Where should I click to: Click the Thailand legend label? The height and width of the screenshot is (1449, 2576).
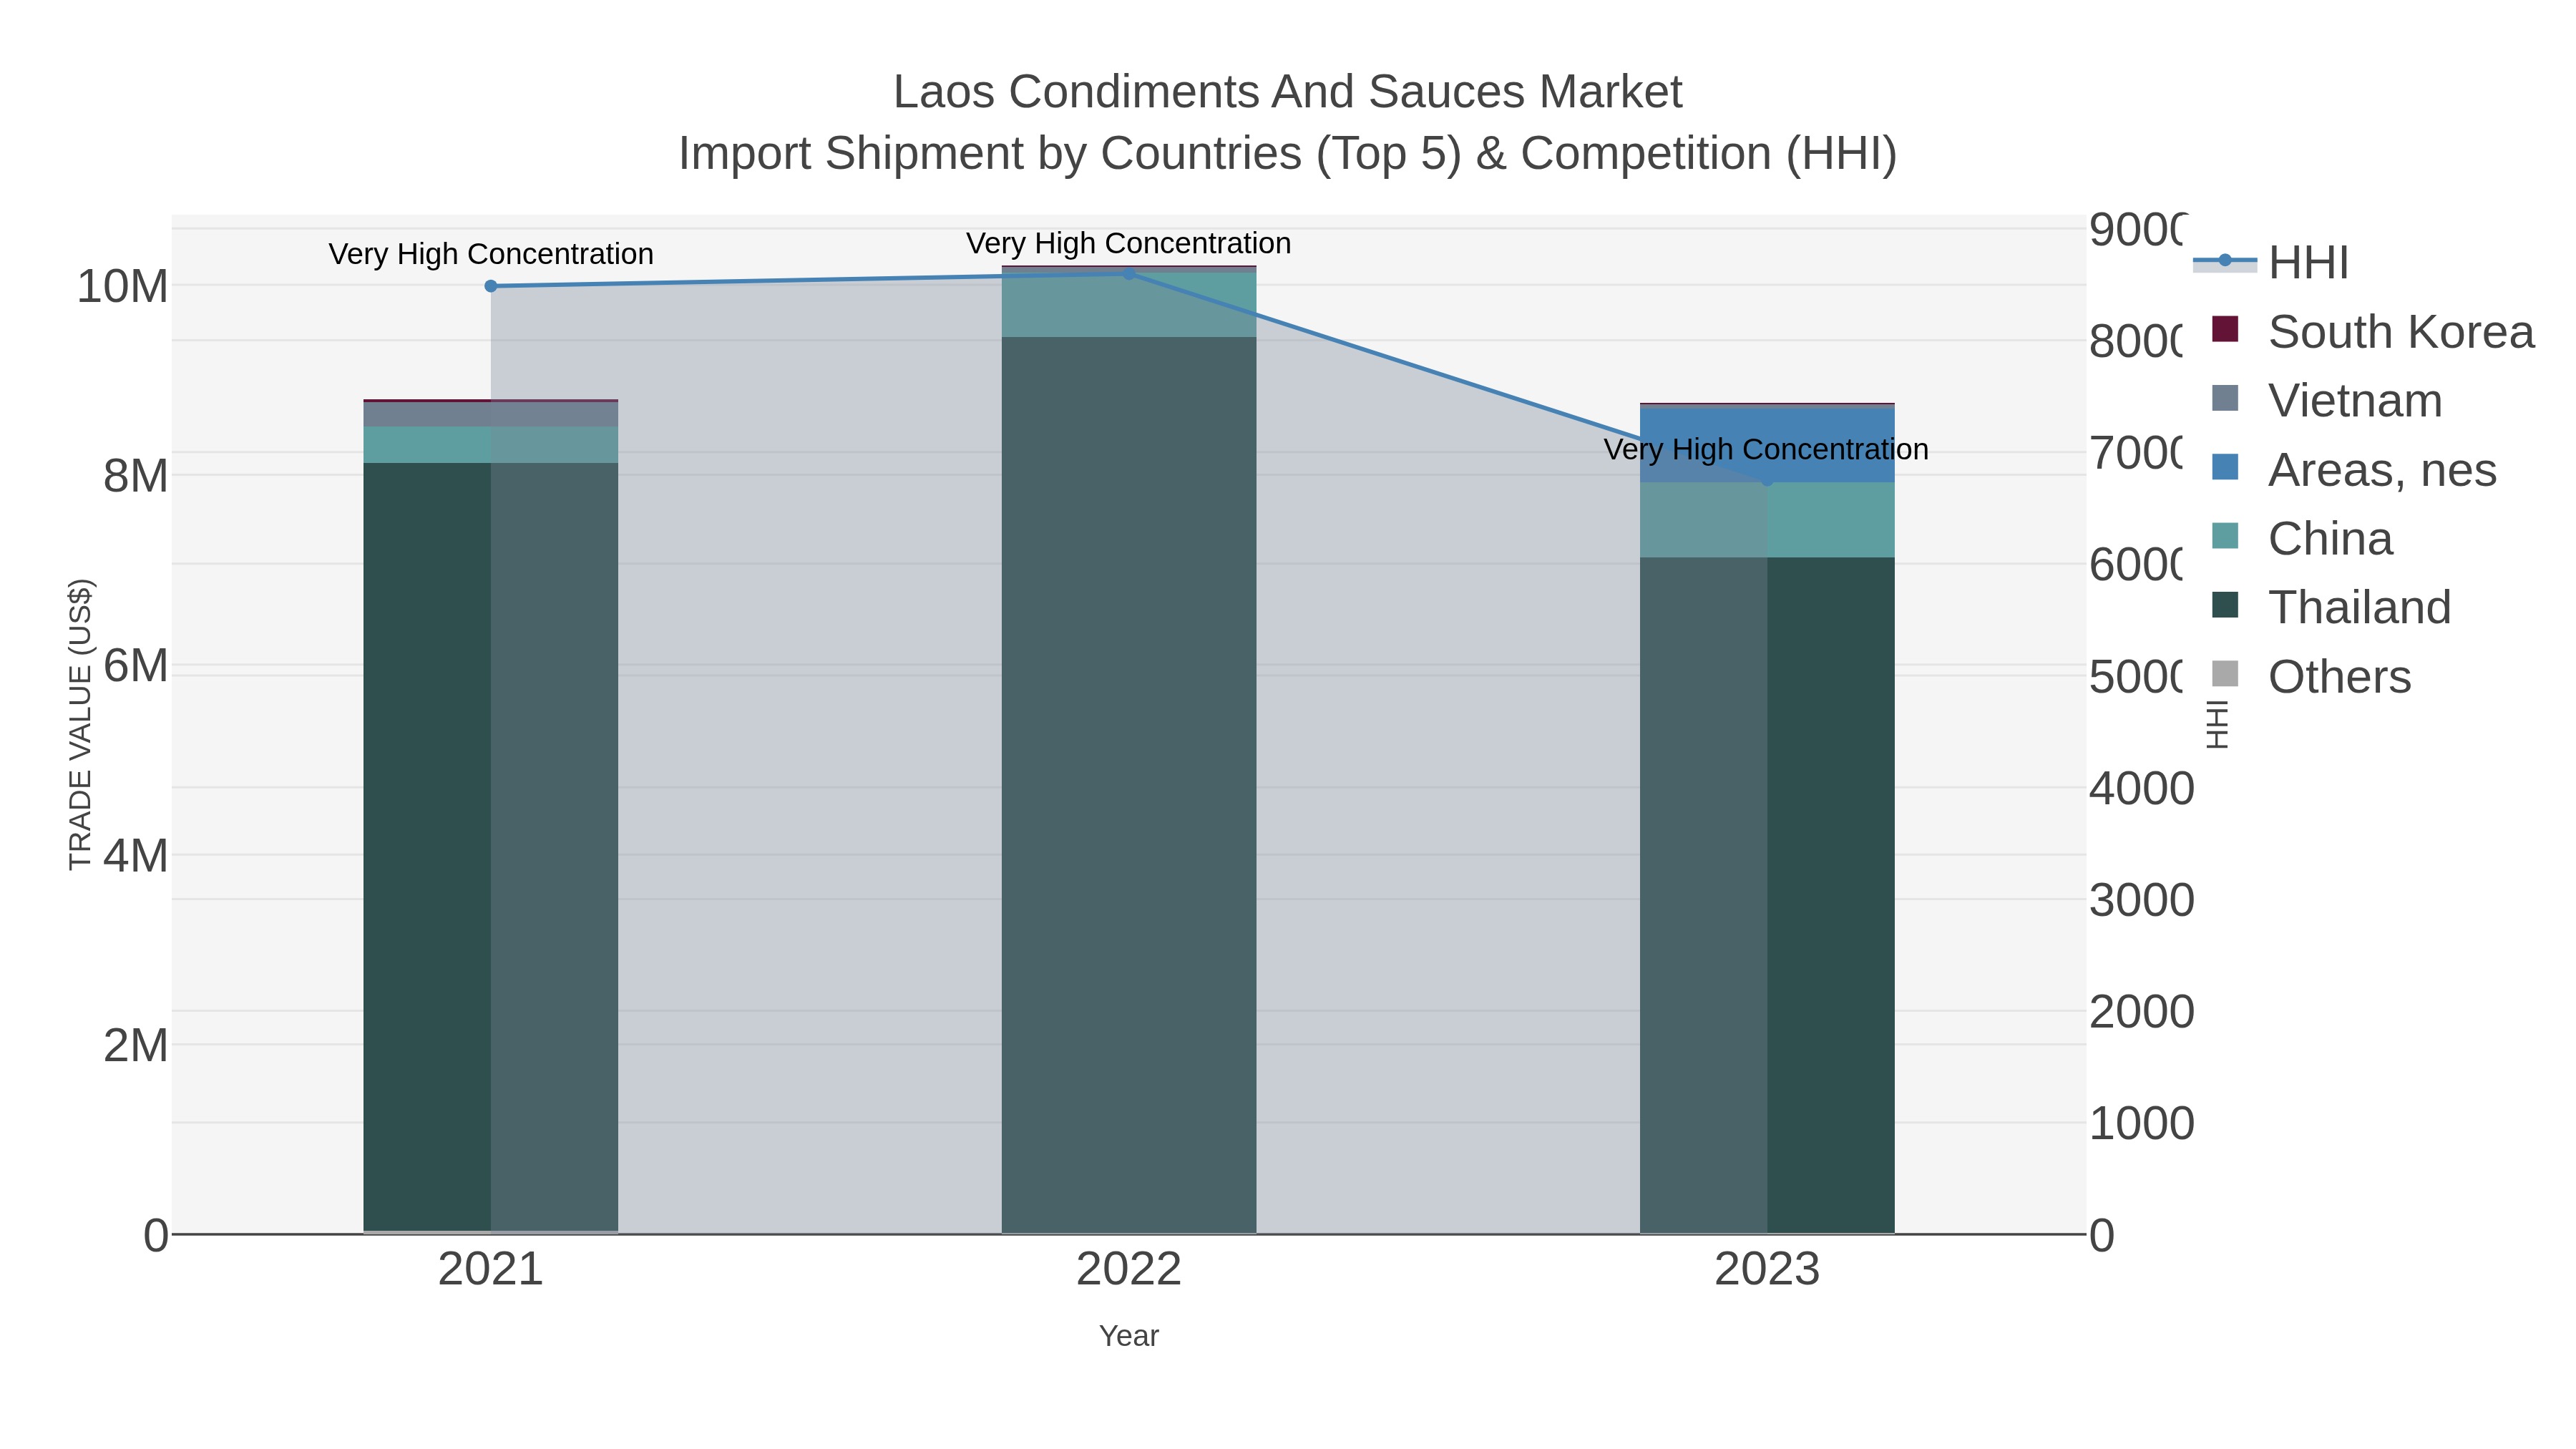tap(2359, 608)
